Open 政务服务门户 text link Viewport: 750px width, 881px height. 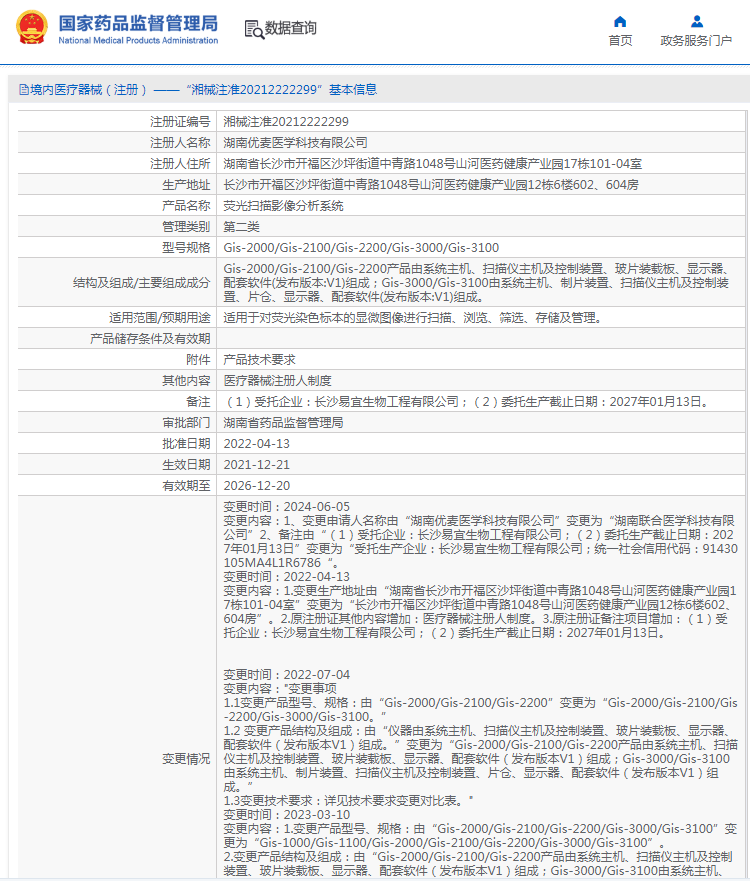click(696, 40)
